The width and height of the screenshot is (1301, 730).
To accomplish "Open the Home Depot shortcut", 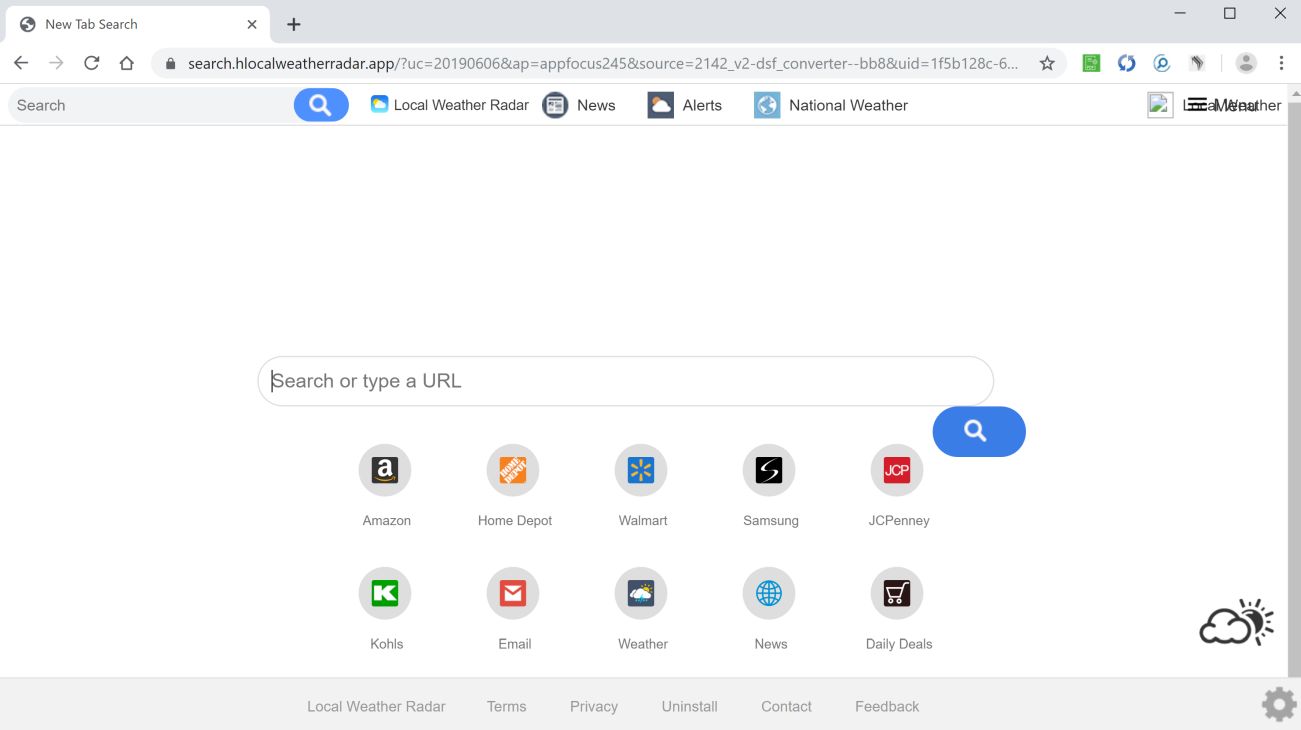I will pyautogui.click(x=513, y=470).
